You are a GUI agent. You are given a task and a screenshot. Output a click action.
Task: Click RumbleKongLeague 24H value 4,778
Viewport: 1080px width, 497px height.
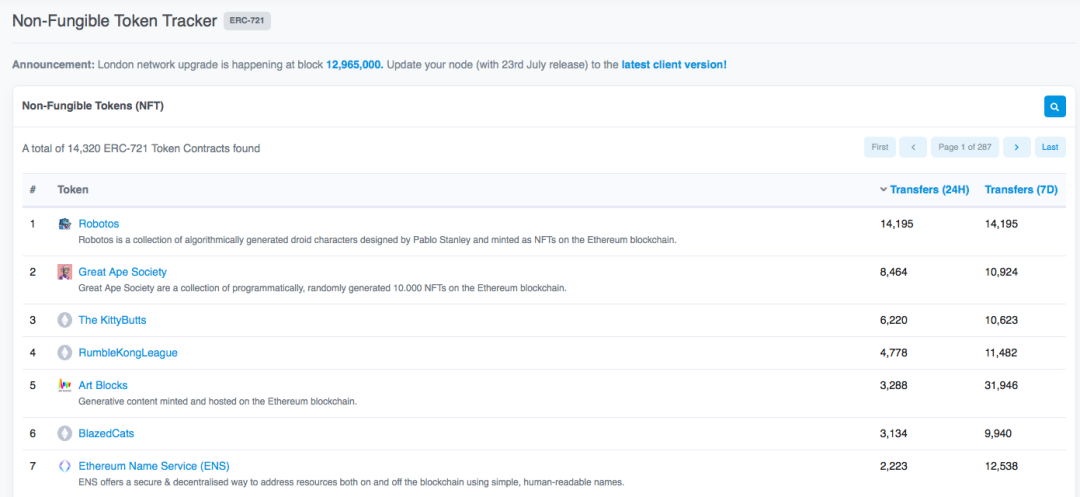tap(894, 352)
